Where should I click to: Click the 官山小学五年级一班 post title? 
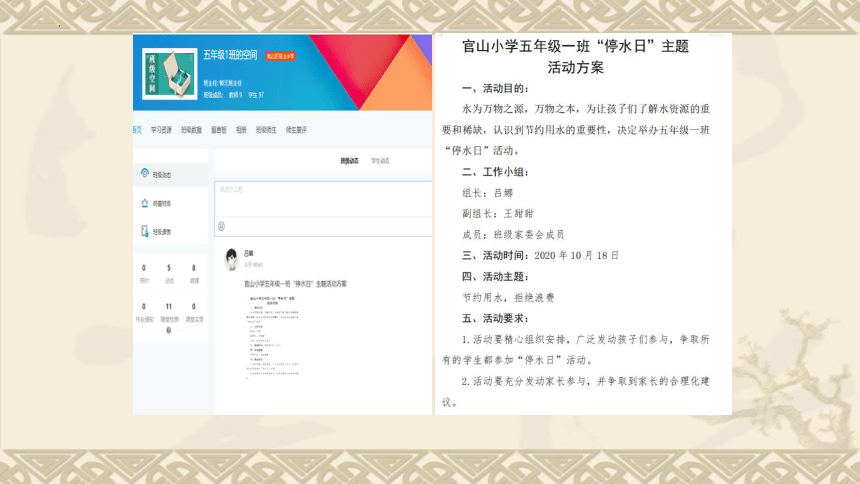tap(295, 284)
